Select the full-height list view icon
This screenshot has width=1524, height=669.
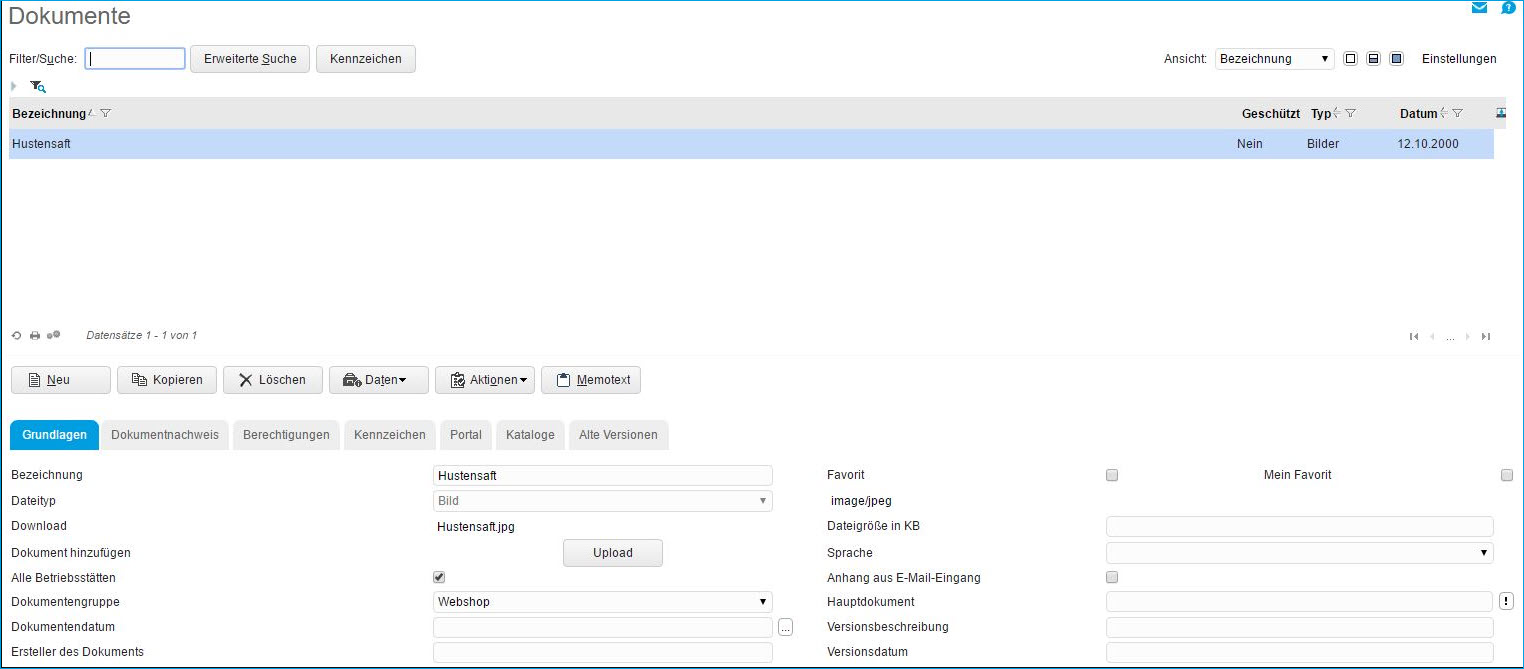click(1350, 58)
